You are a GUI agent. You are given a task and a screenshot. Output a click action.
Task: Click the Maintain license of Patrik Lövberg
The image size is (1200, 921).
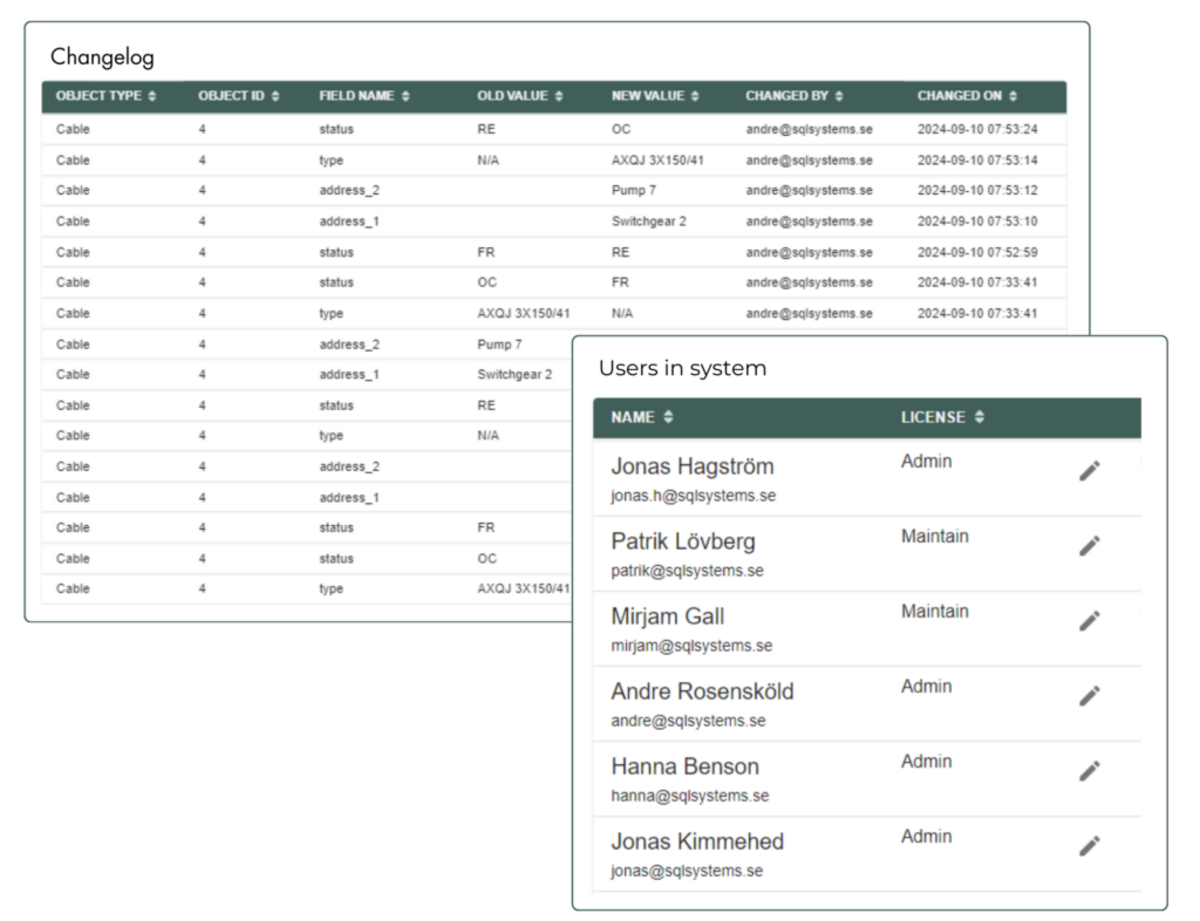point(934,537)
